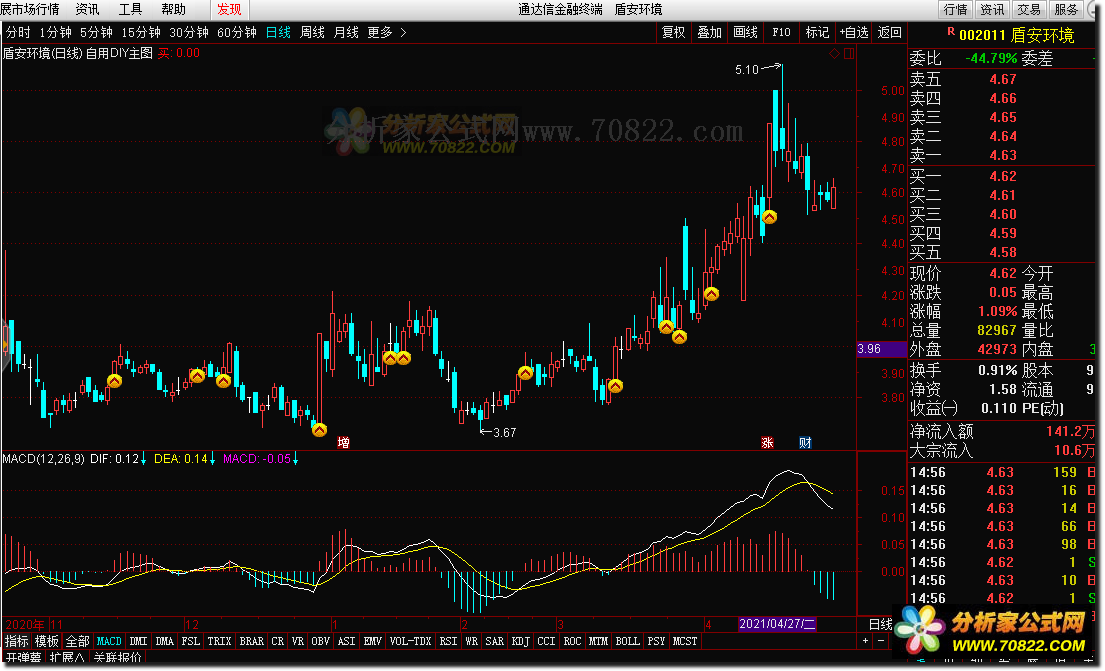Switch to the 1分钟 chart period

pyautogui.click(x=56, y=32)
